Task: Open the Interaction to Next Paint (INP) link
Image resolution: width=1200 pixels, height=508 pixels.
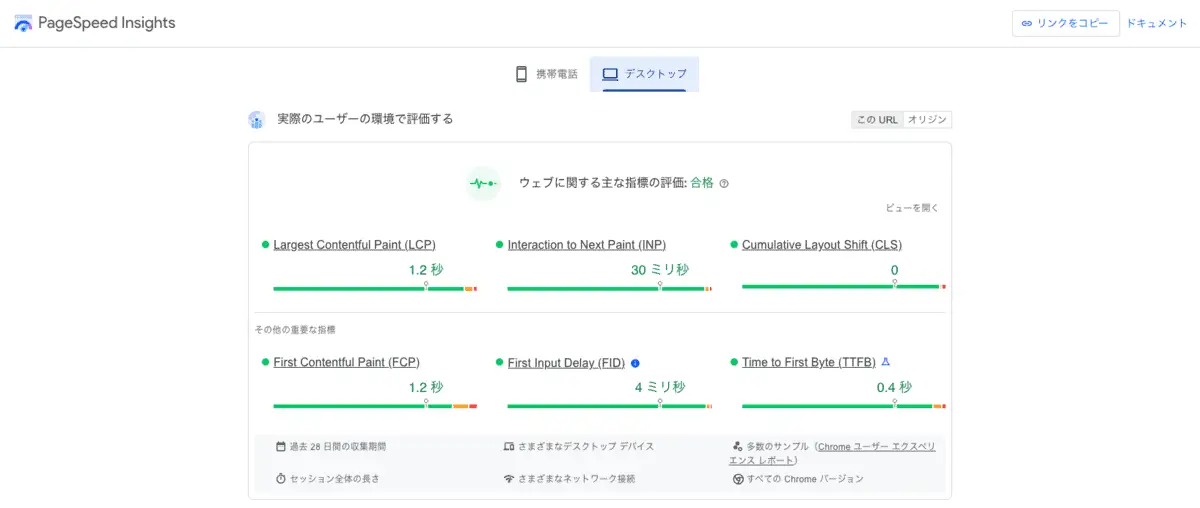Action: click(x=586, y=245)
